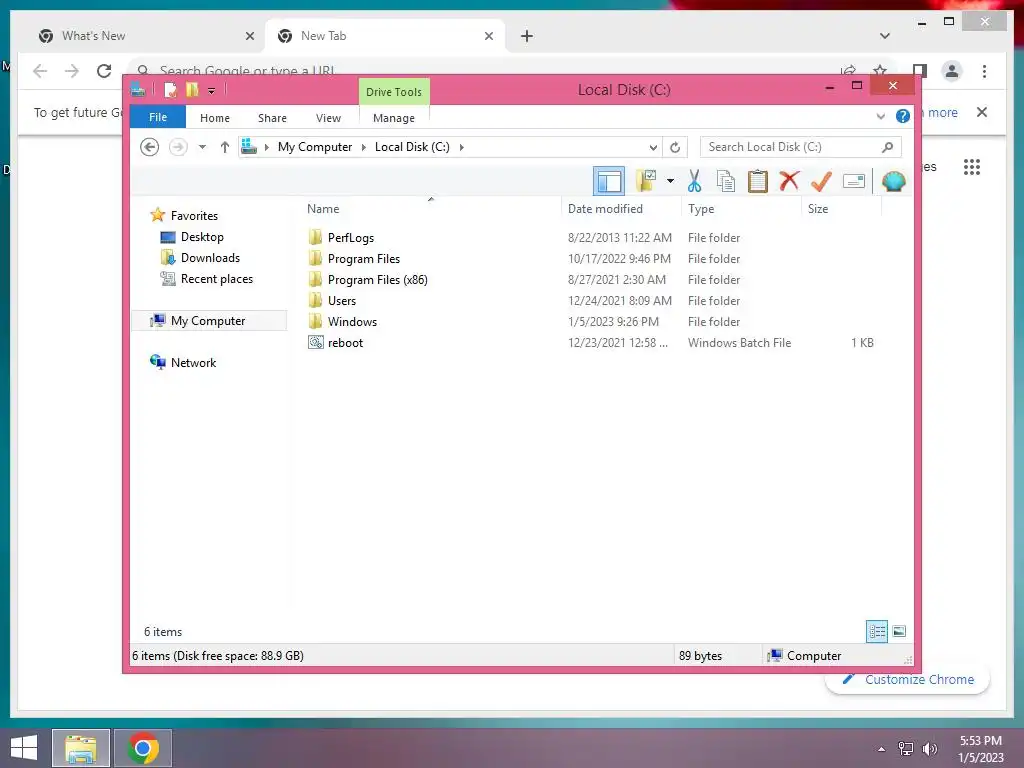Toggle the navigation pane toolbar button
The width and height of the screenshot is (1024, 768).
[x=609, y=181]
